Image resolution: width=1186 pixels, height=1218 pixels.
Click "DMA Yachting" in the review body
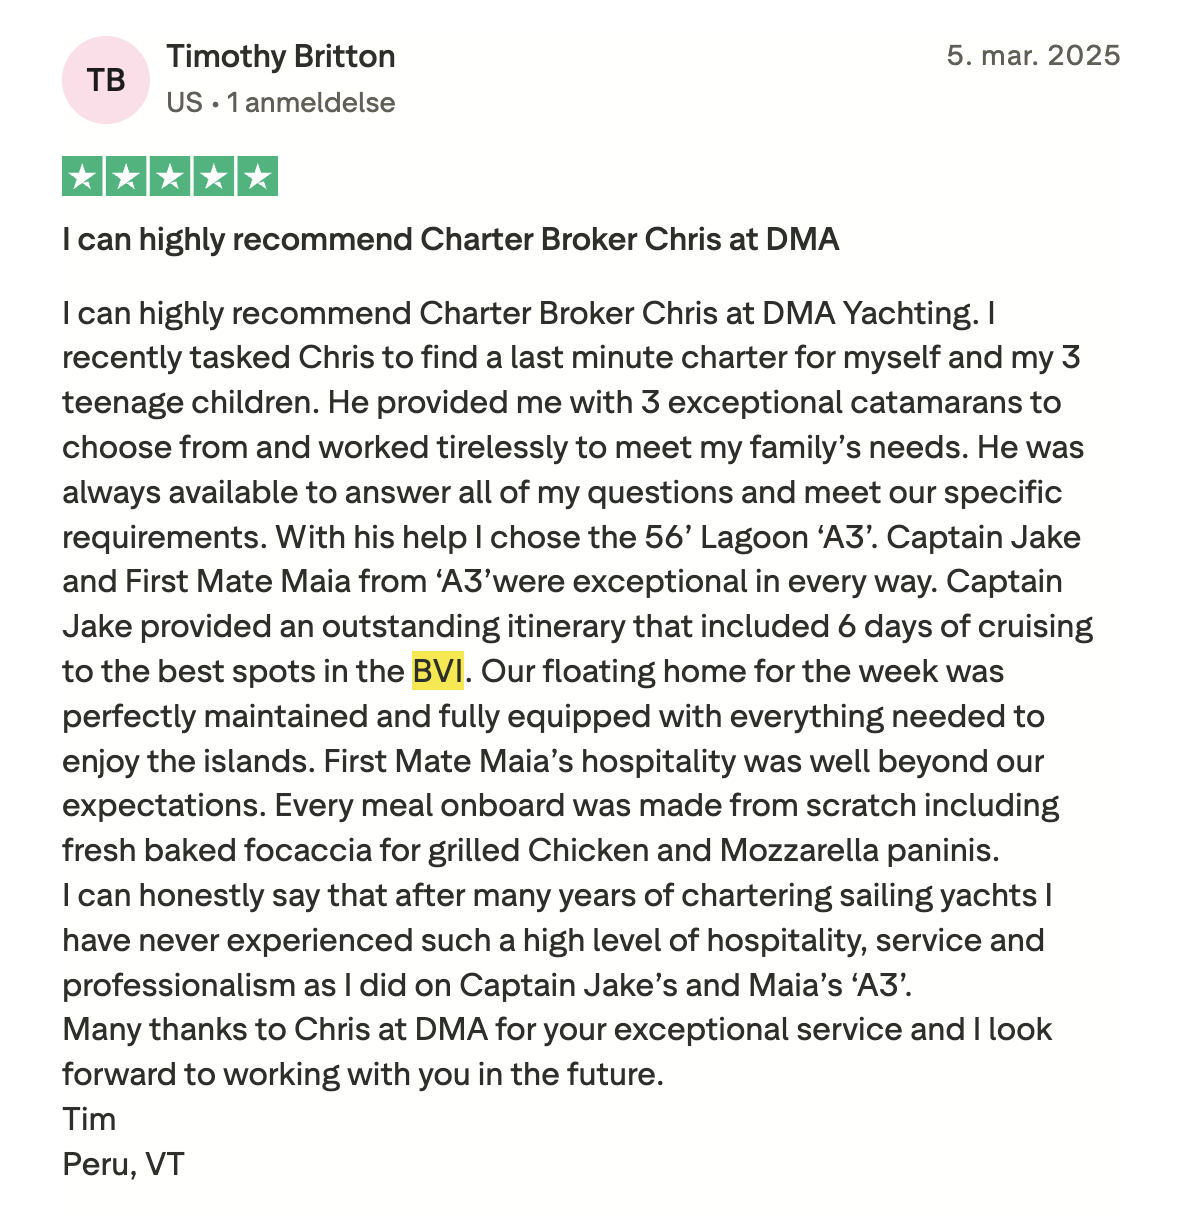(x=867, y=314)
